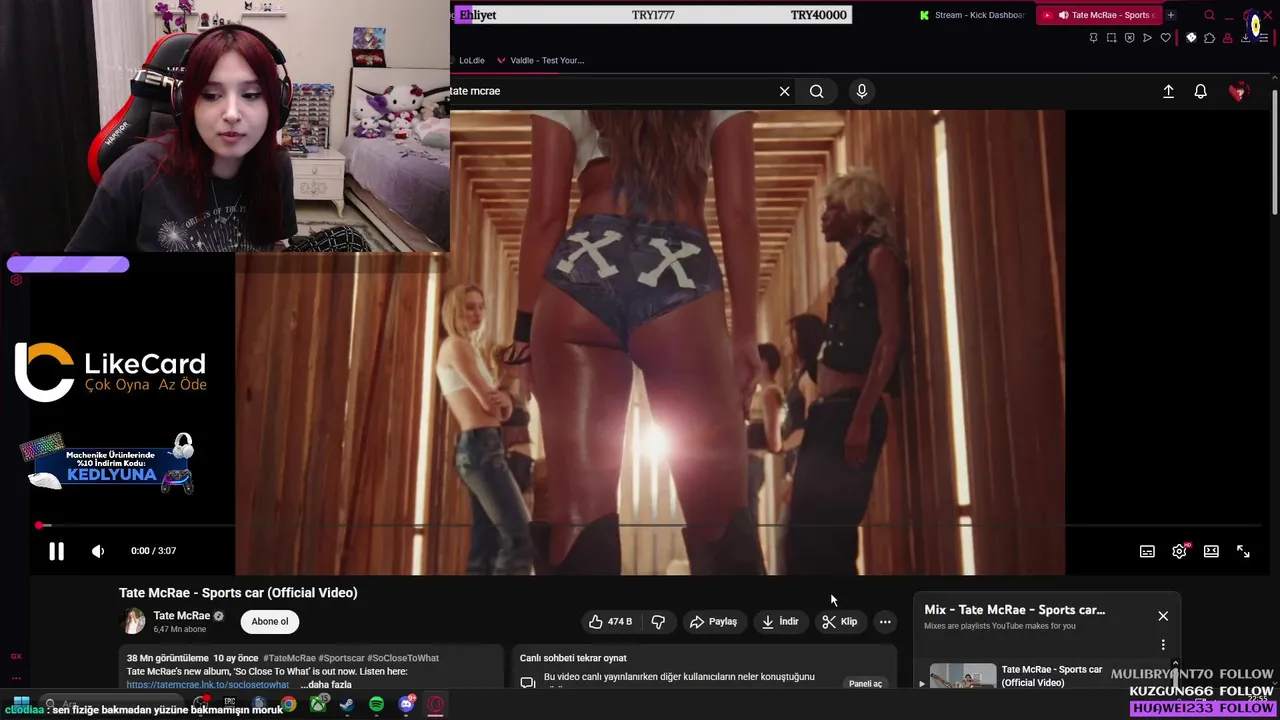The image size is (1280, 720).
Task: Open the Mix playlist three-dot options menu
Action: pyautogui.click(x=1163, y=645)
